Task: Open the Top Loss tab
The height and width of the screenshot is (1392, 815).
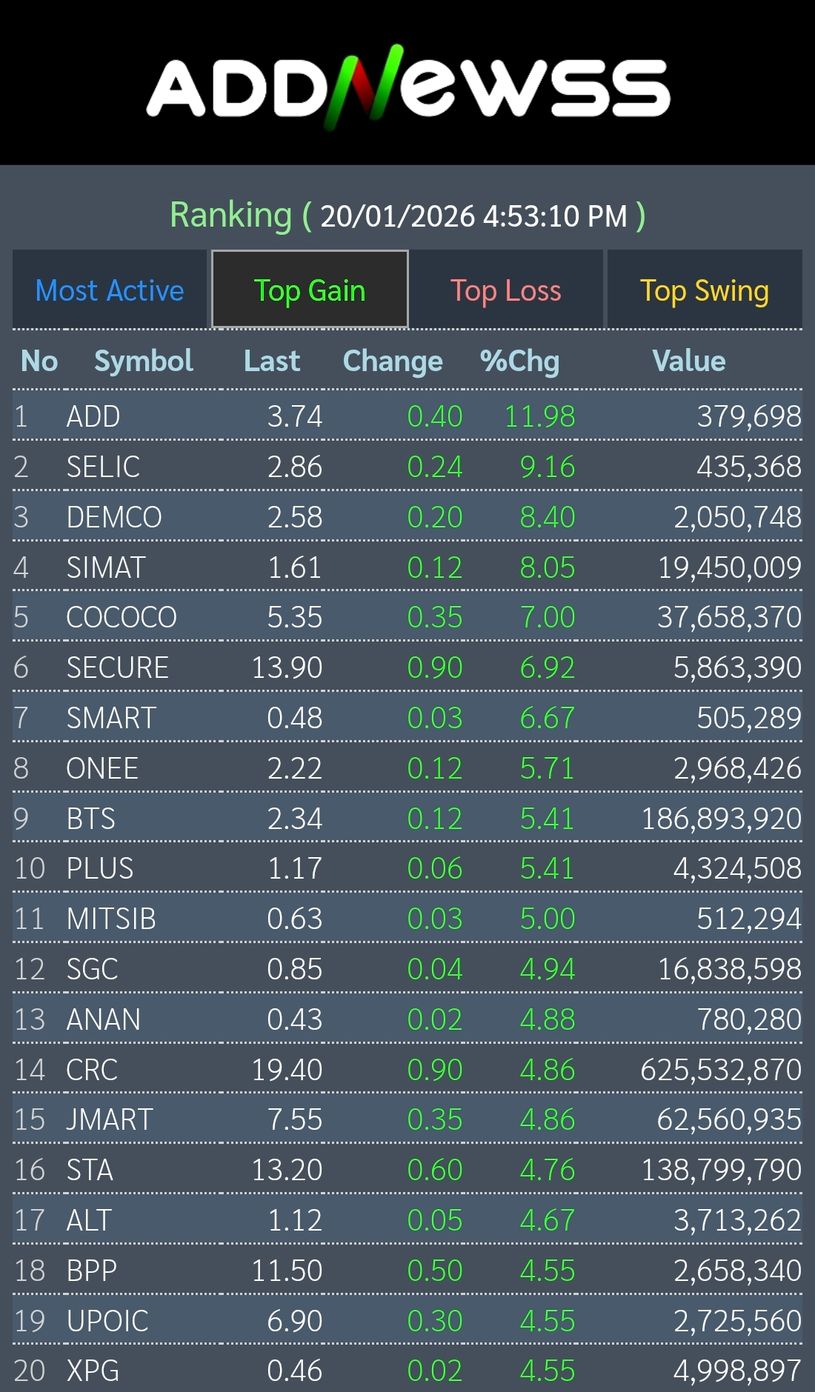Action: [x=506, y=291]
